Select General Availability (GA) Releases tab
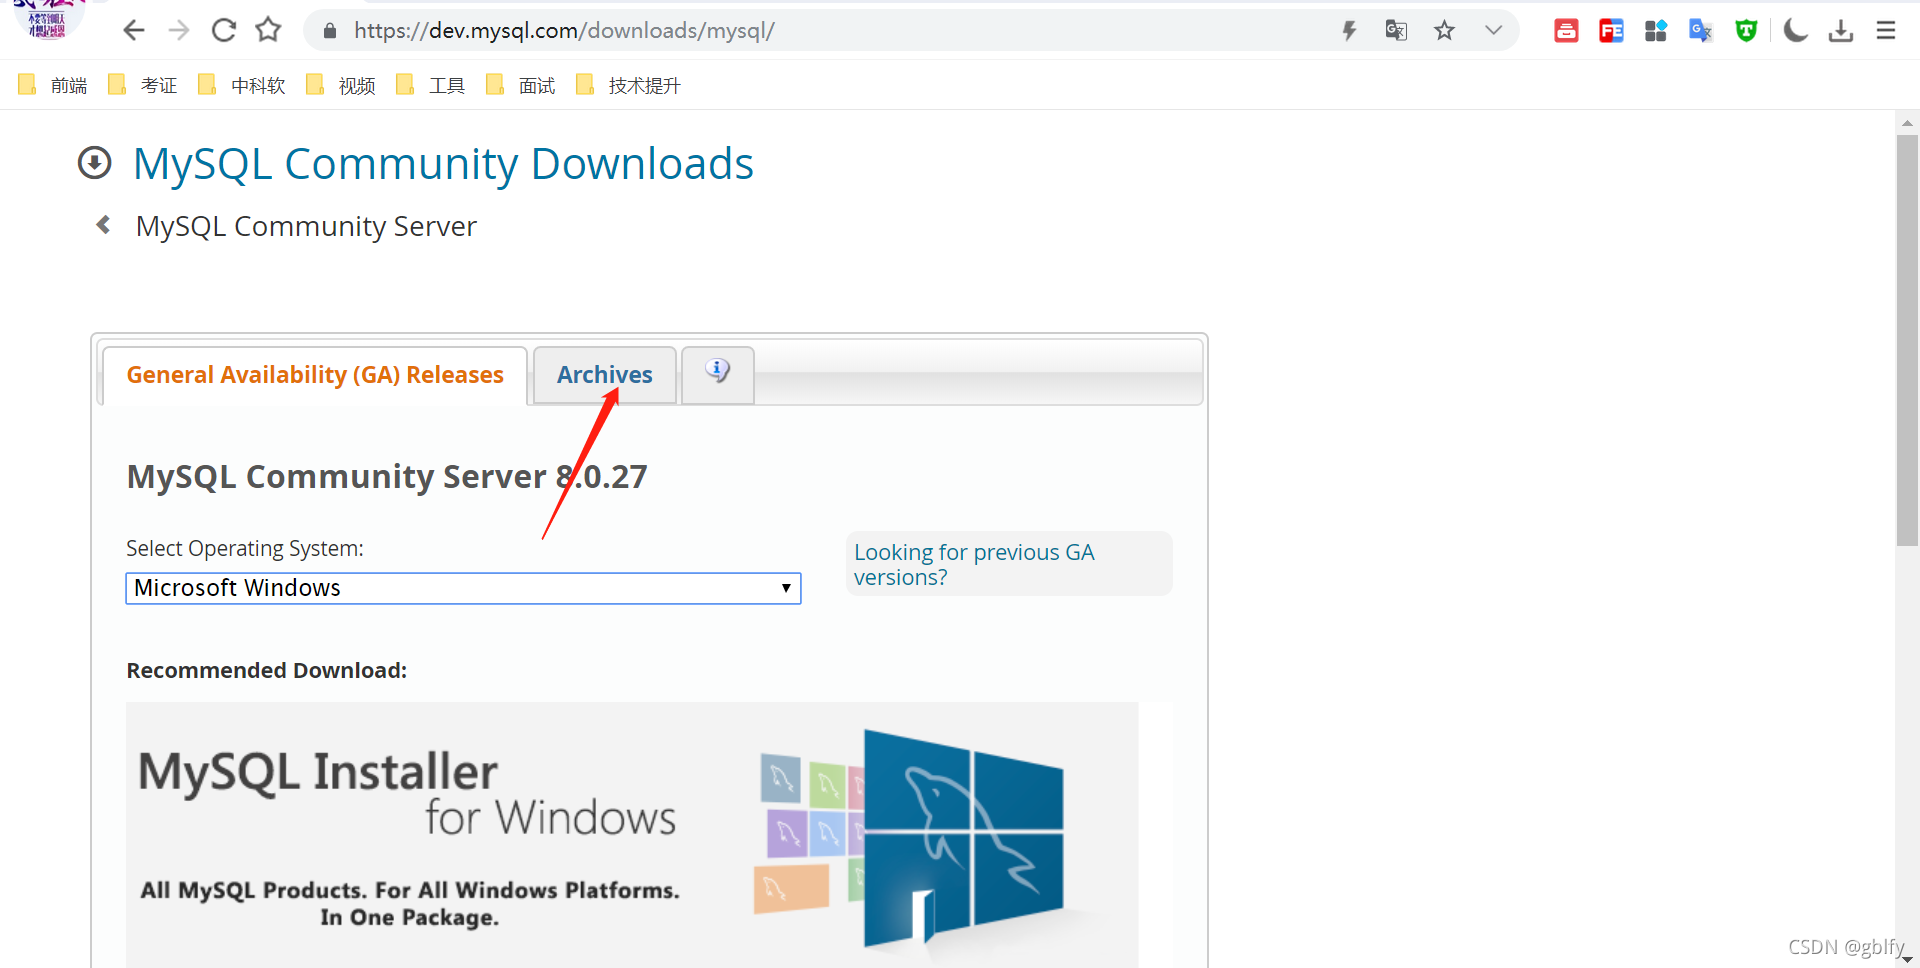1920x968 pixels. (315, 375)
